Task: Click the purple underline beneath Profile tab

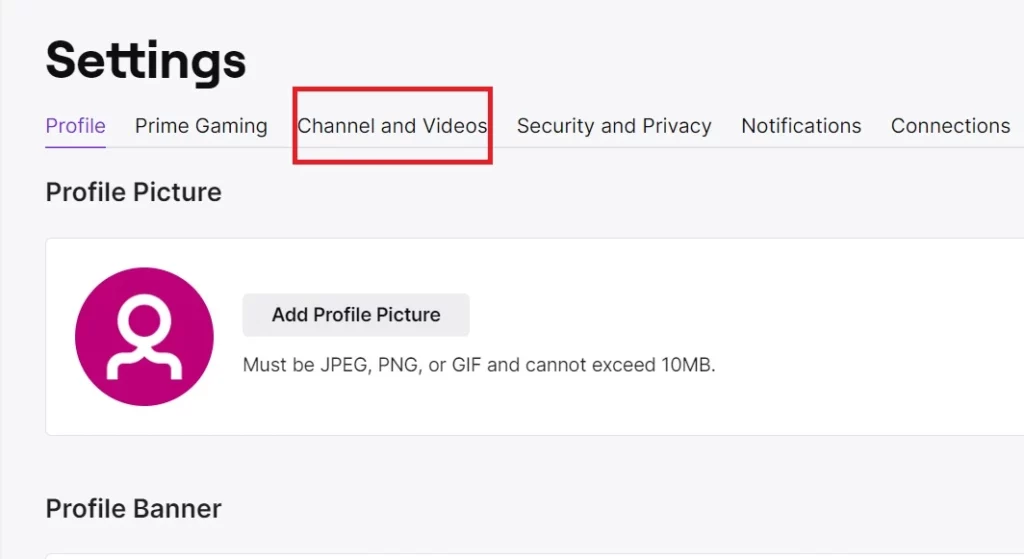Action: [75, 147]
